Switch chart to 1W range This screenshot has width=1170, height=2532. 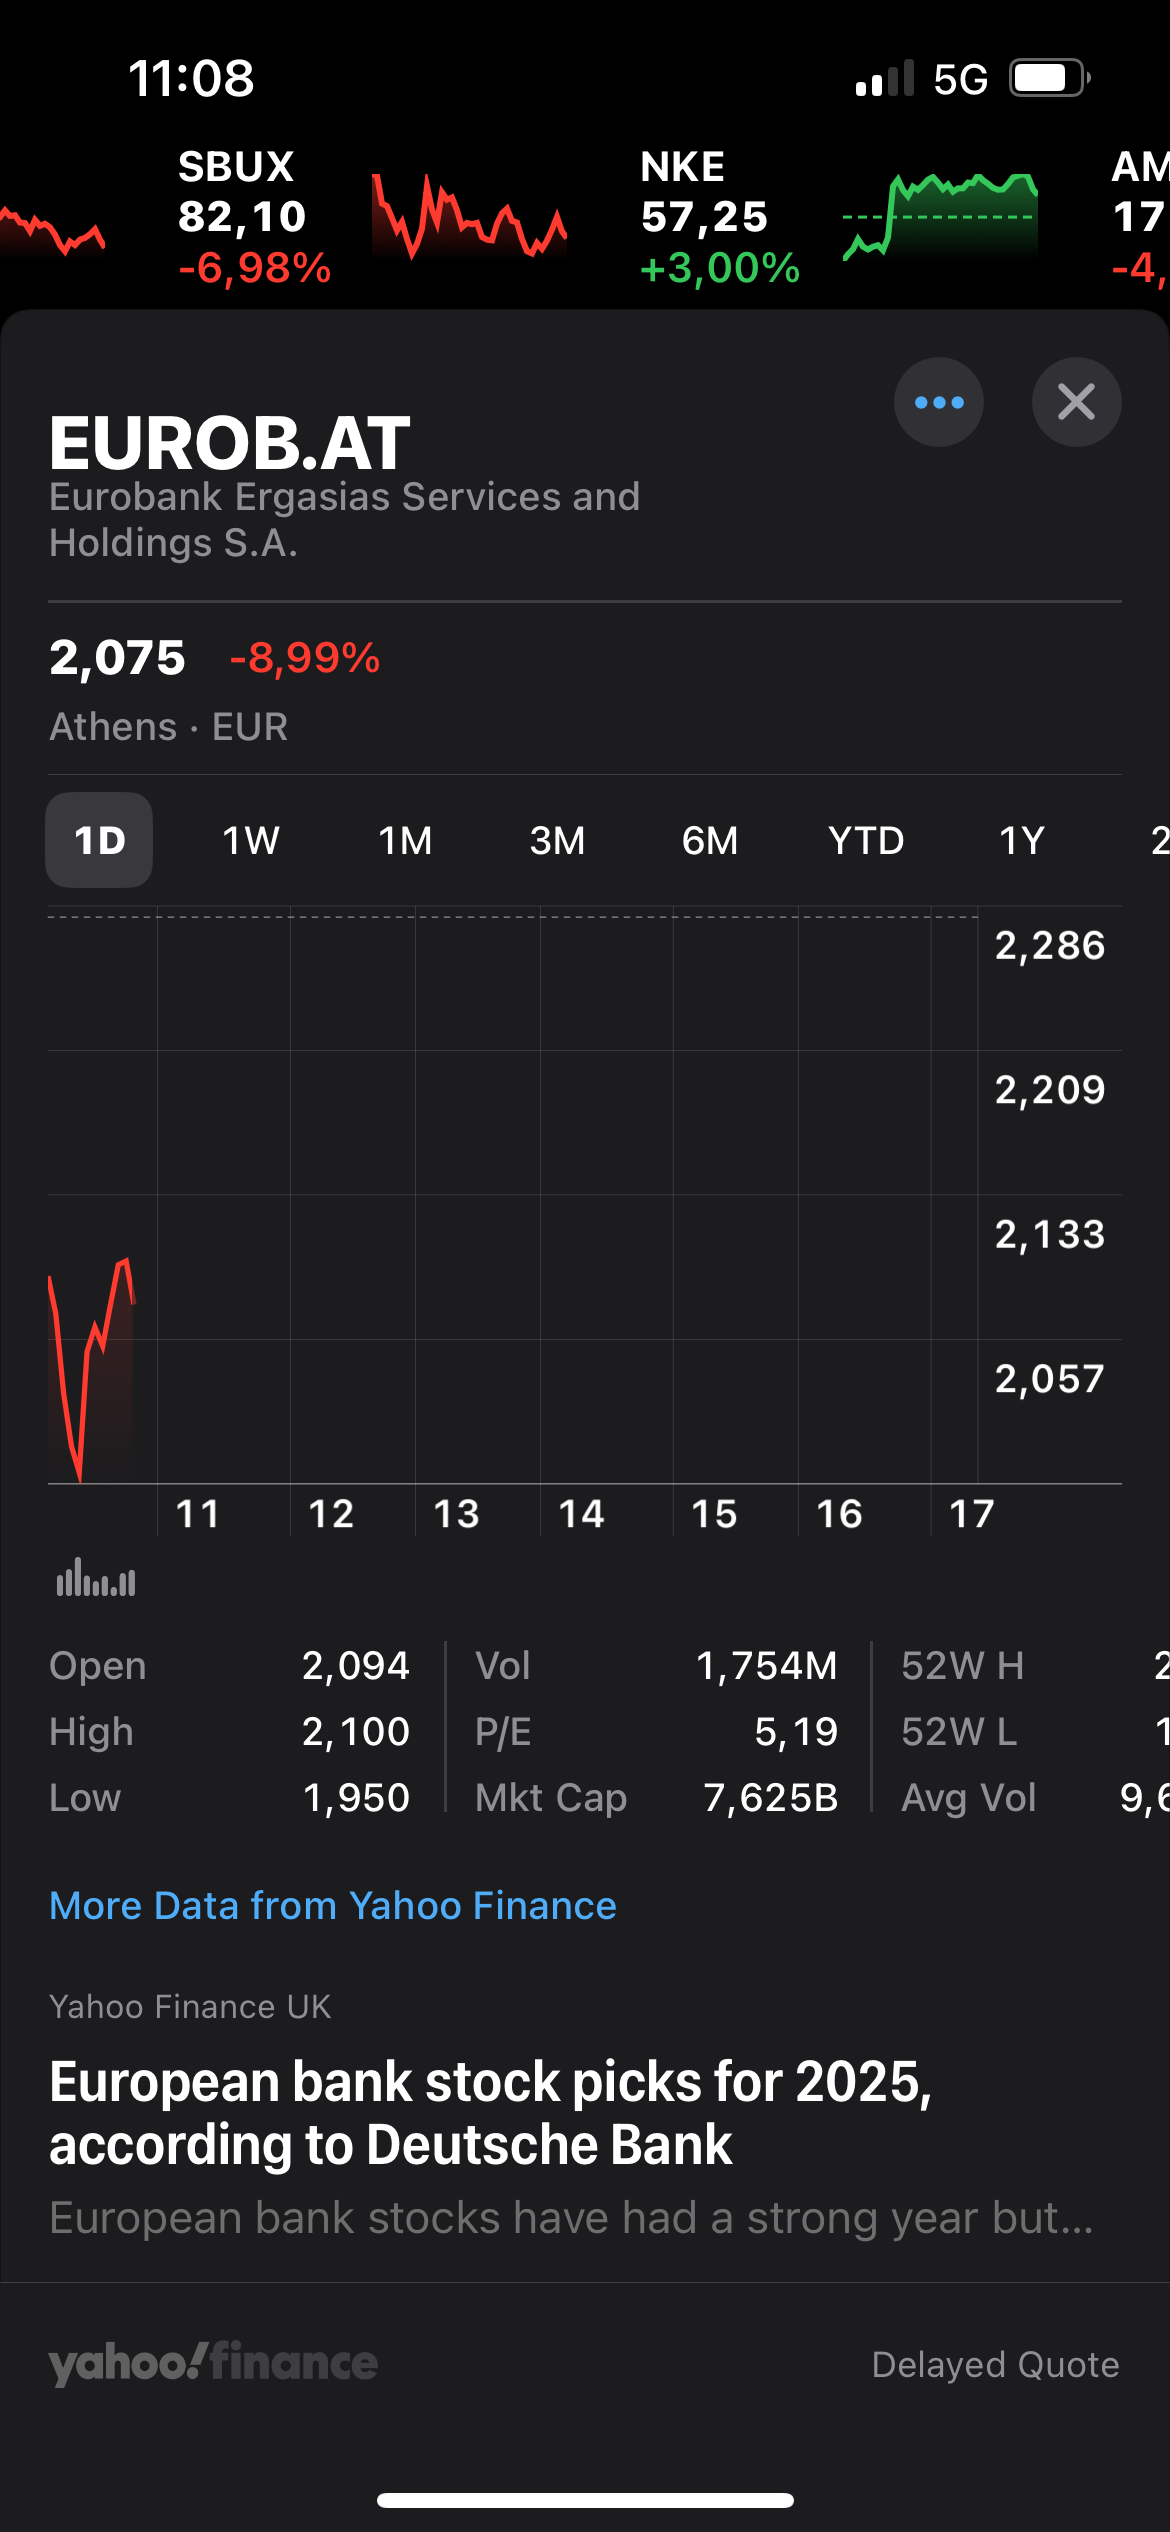point(250,840)
